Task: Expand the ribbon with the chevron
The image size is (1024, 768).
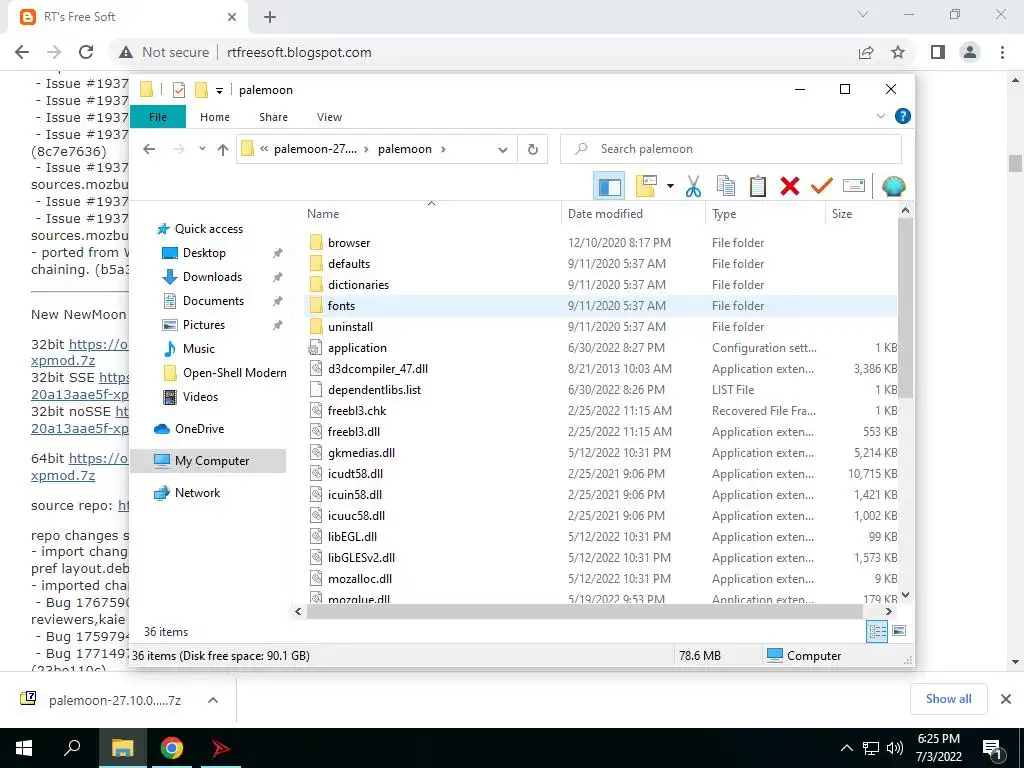Action: click(x=880, y=116)
